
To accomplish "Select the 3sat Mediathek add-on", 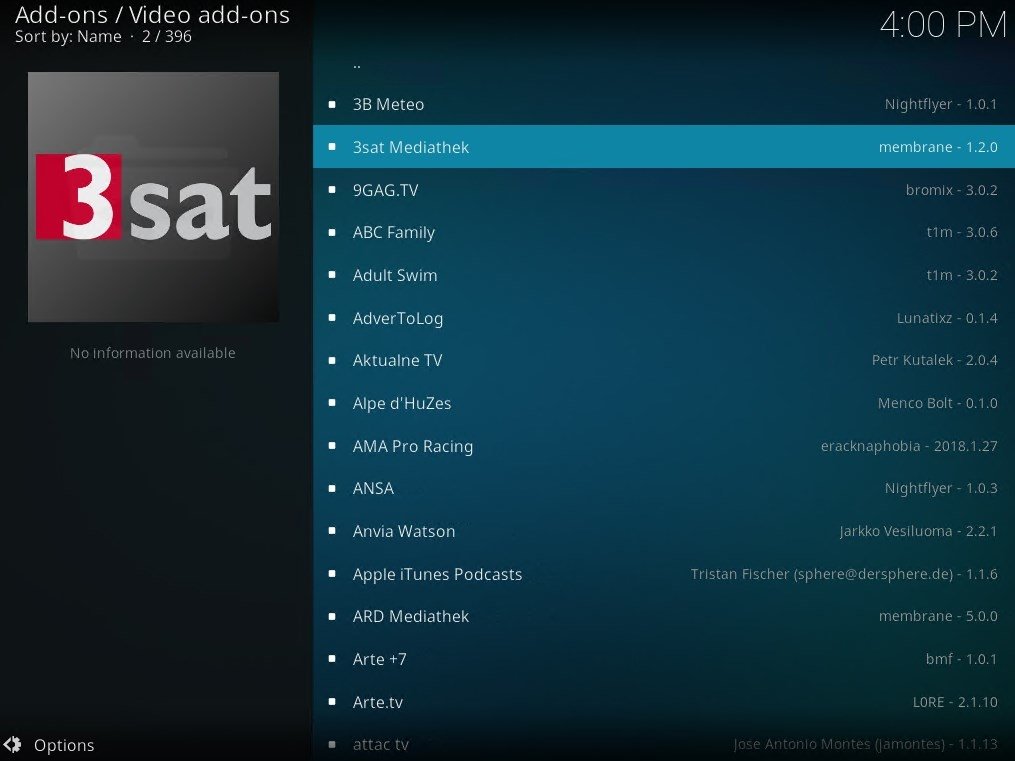I will (x=664, y=147).
